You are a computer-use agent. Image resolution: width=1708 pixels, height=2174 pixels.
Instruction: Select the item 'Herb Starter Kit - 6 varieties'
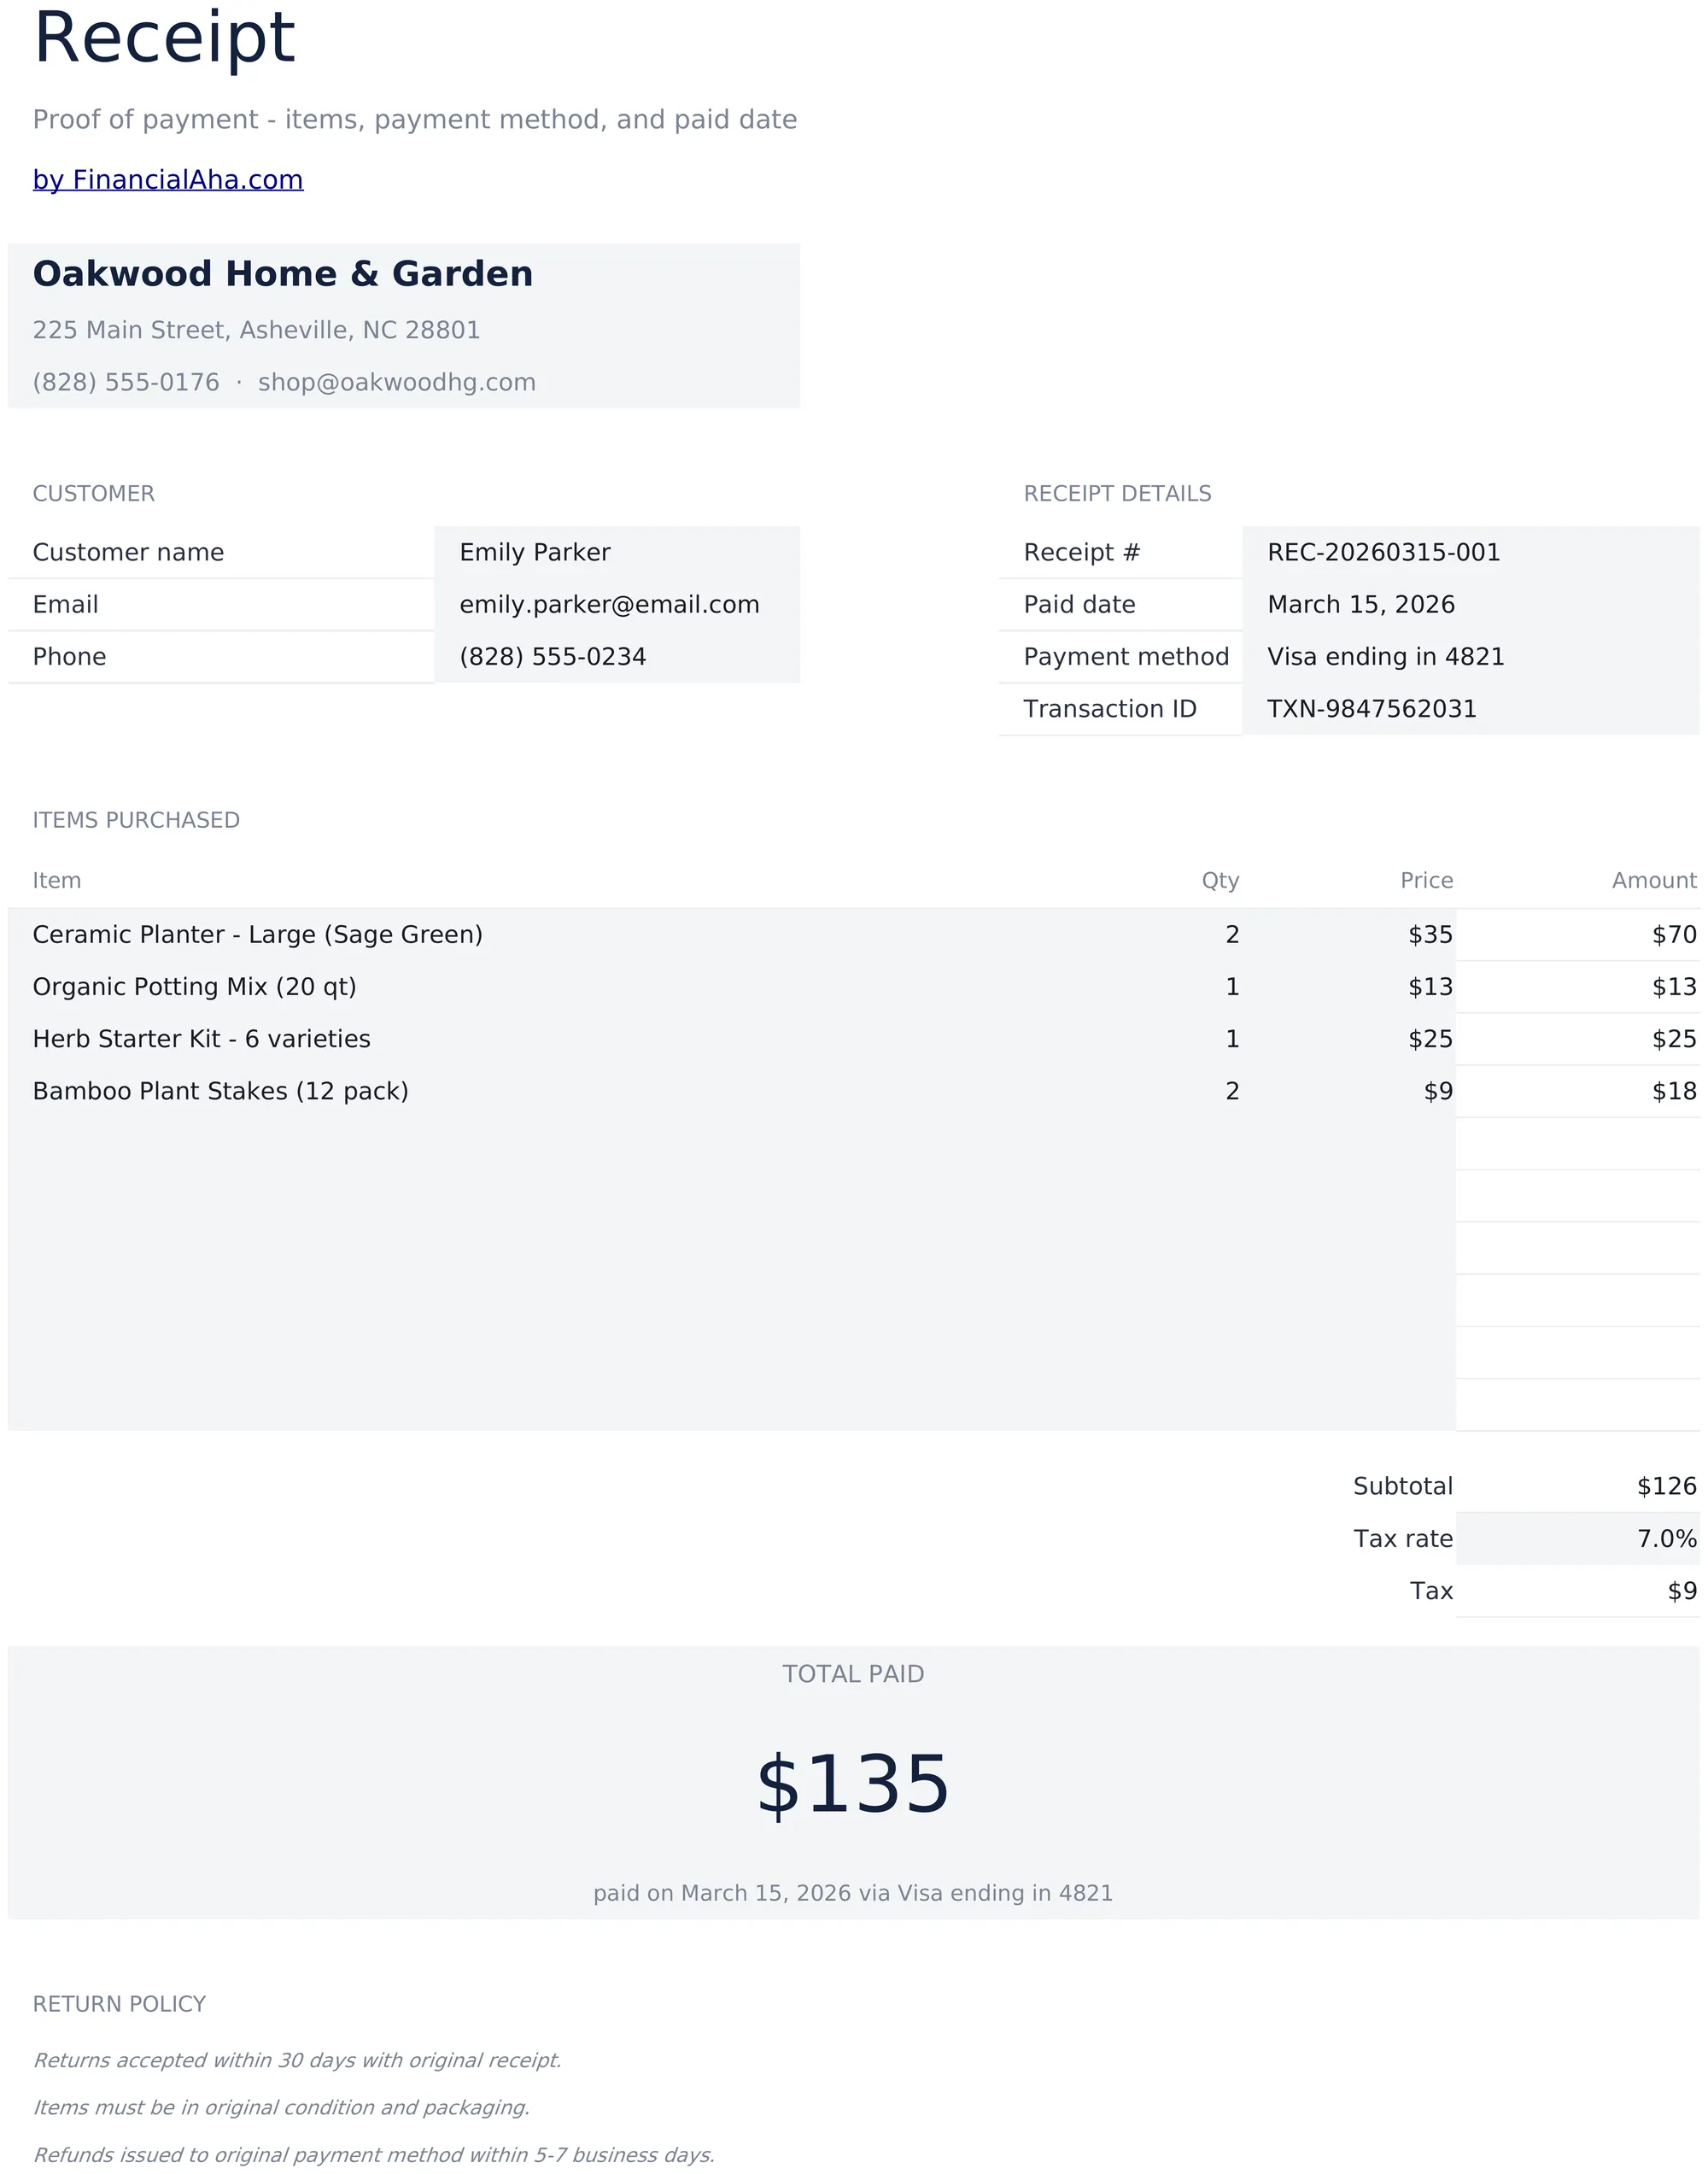[x=202, y=1038]
